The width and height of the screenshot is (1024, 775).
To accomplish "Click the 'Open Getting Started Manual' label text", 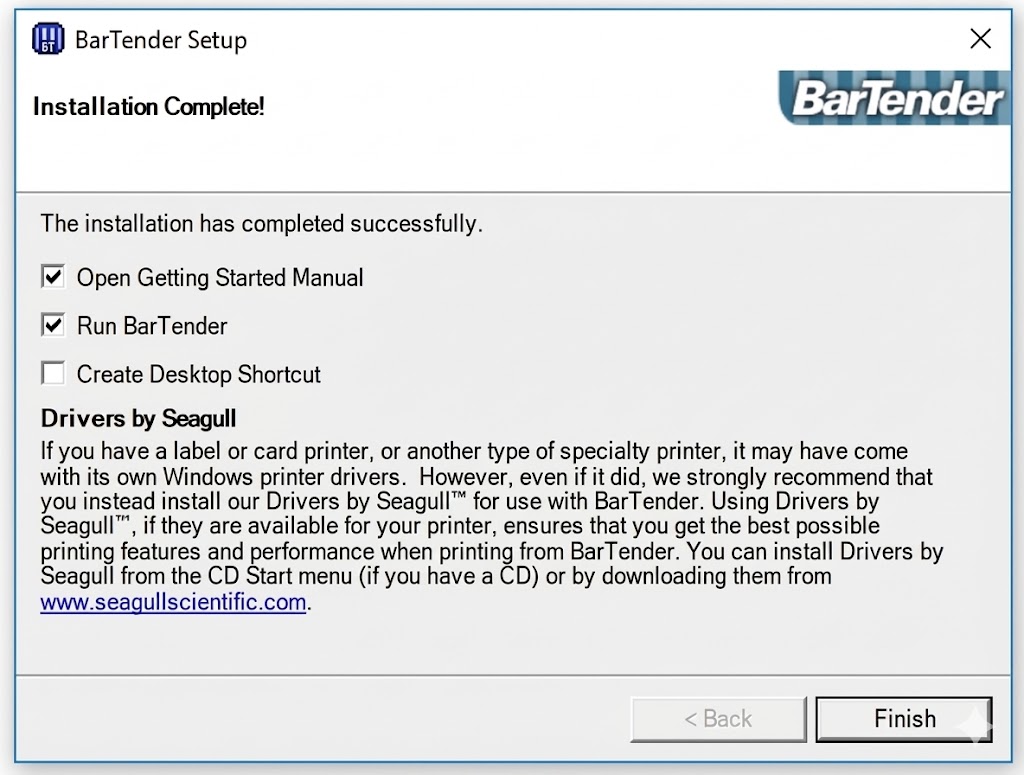I will [220, 277].
